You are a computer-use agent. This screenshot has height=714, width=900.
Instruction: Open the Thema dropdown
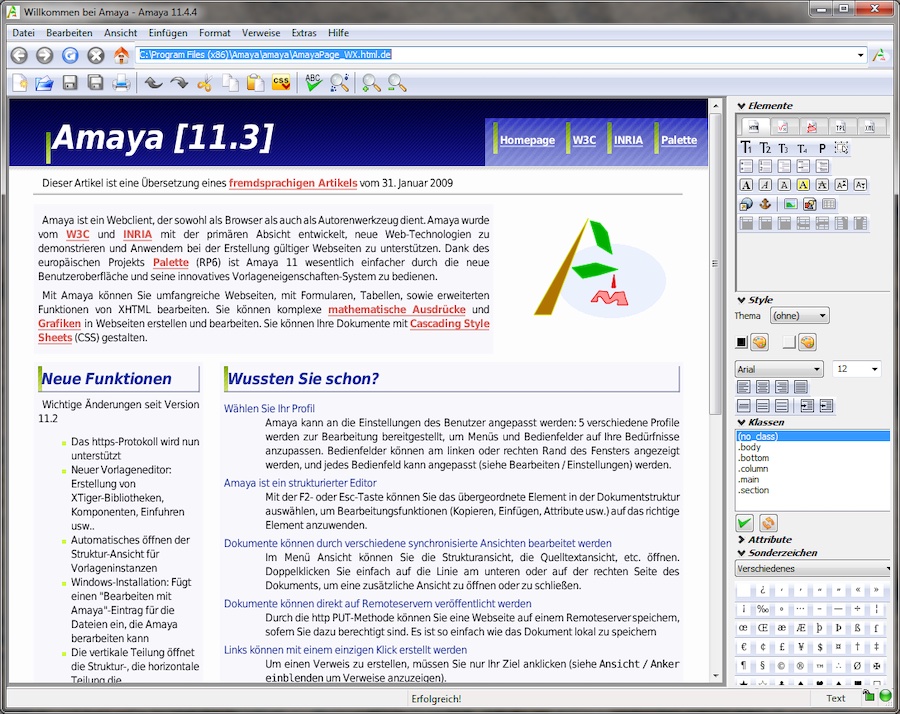point(802,316)
